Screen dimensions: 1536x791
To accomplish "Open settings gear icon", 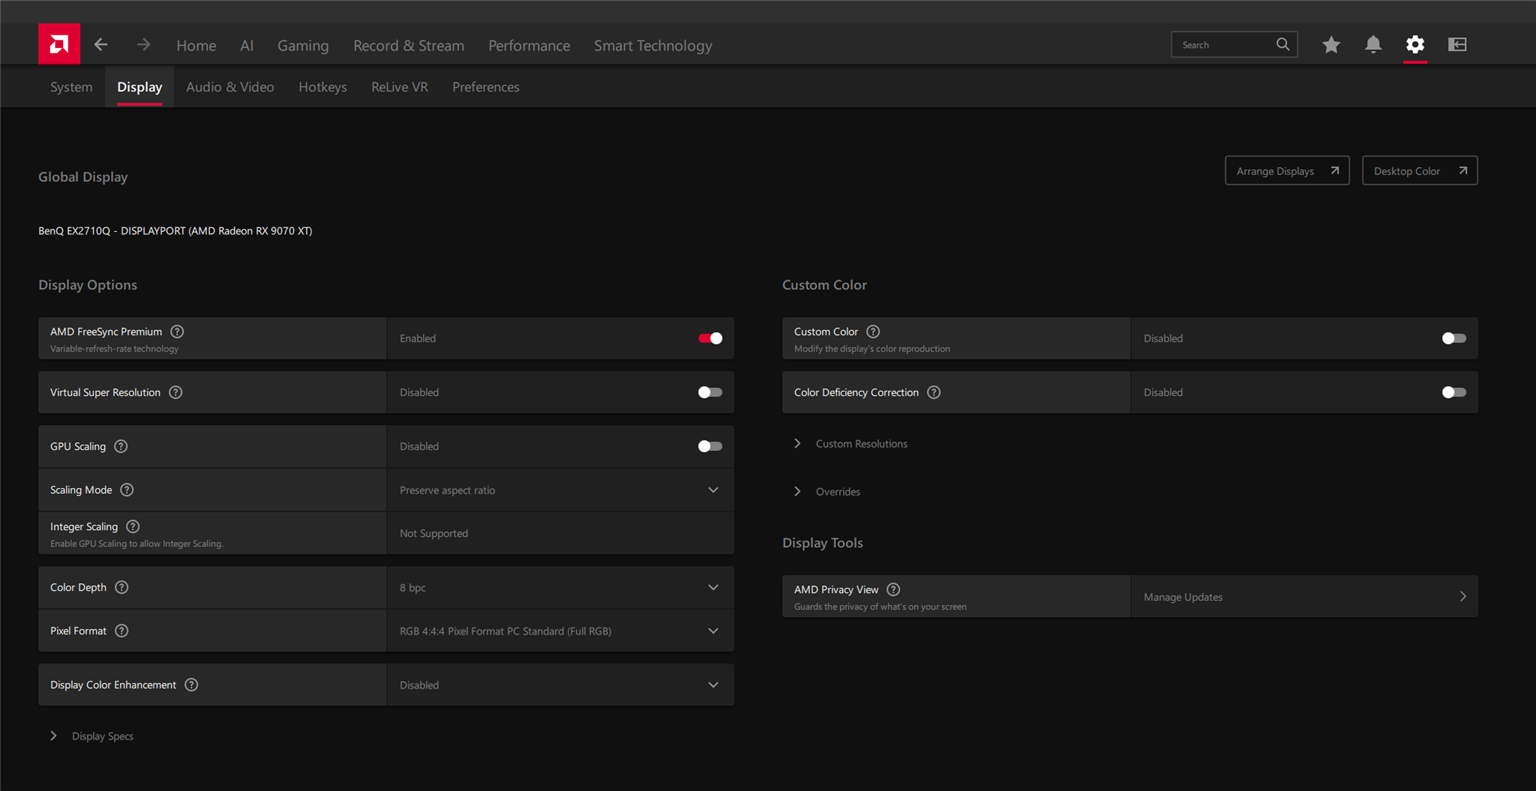I will (1415, 44).
